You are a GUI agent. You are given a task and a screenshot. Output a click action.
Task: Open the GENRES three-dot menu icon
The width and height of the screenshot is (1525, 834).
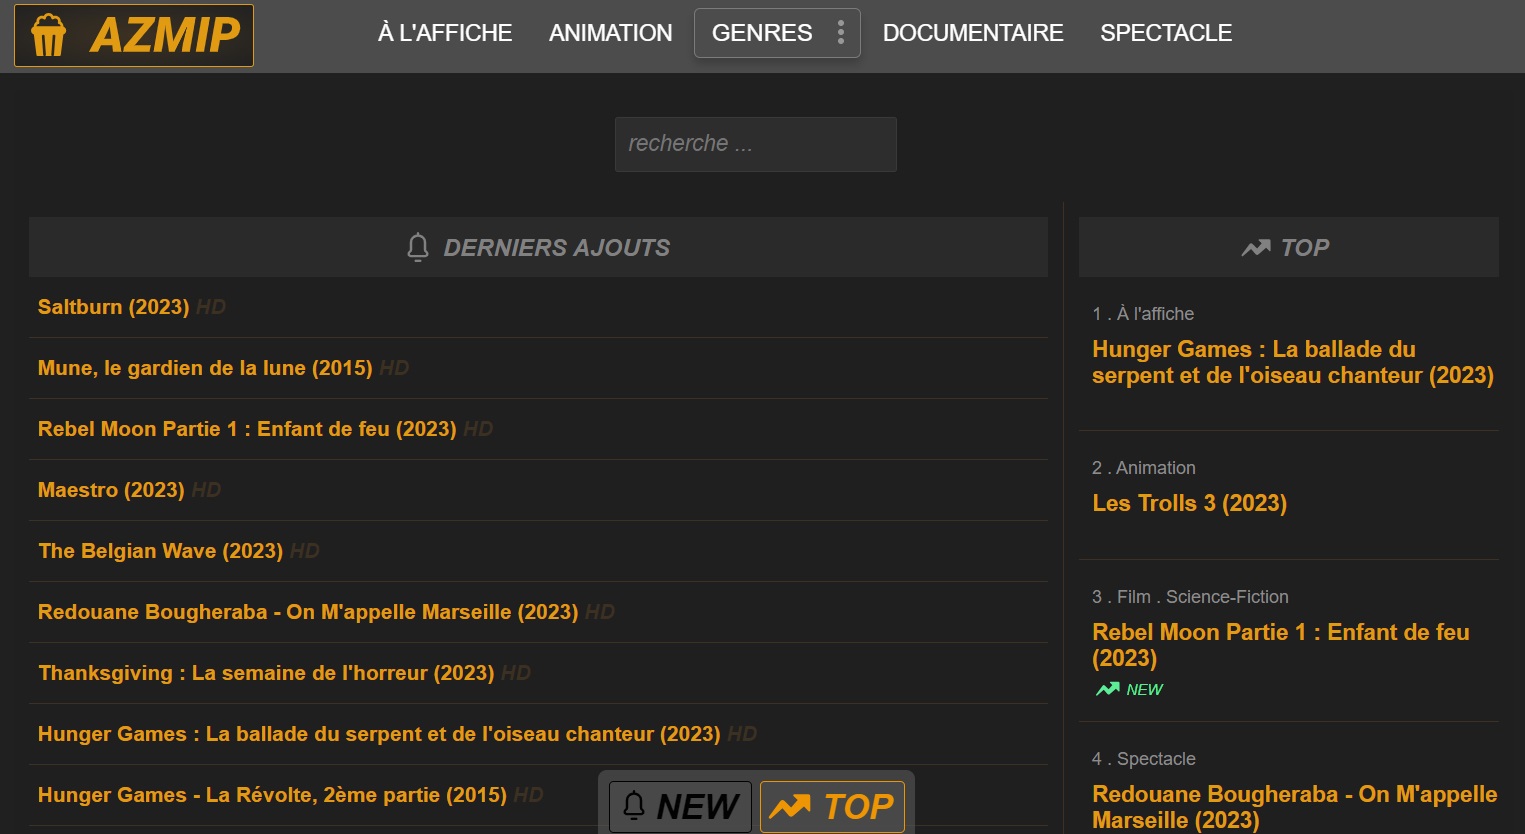click(x=841, y=32)
